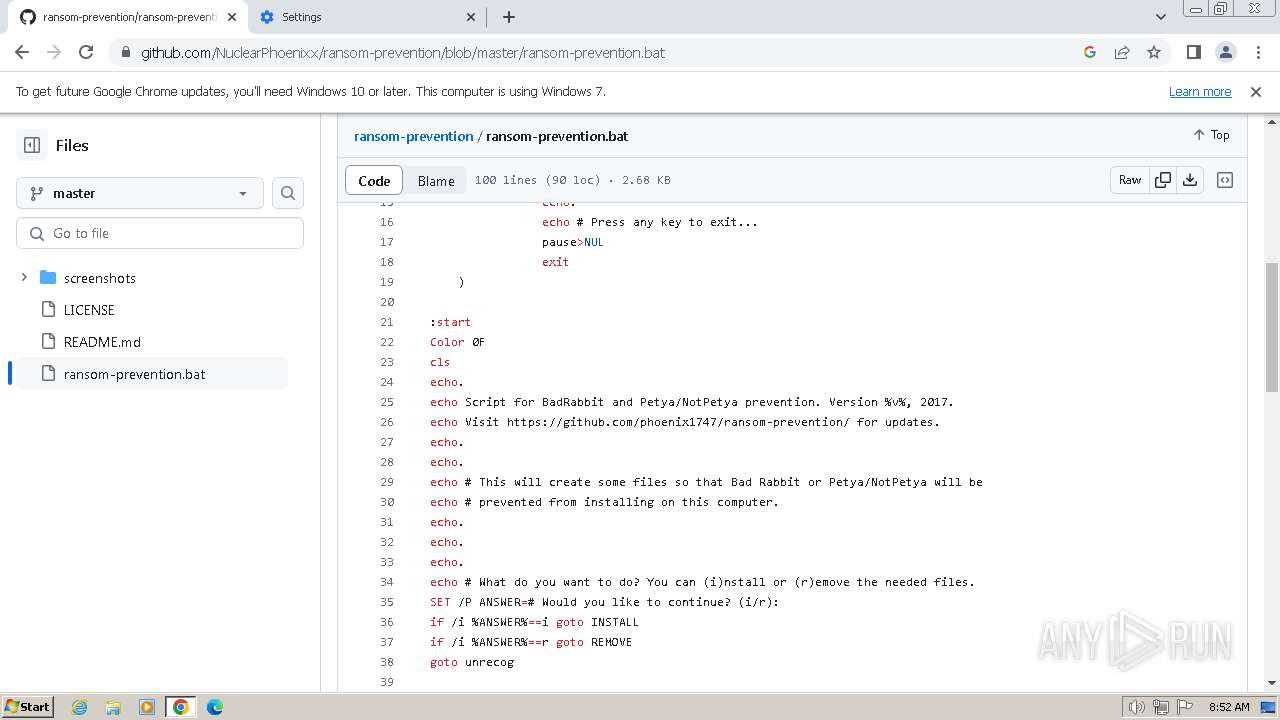This screenshot has width=1280, height=720.
Task: View site information via the lock icon
Action: (125, 53)
